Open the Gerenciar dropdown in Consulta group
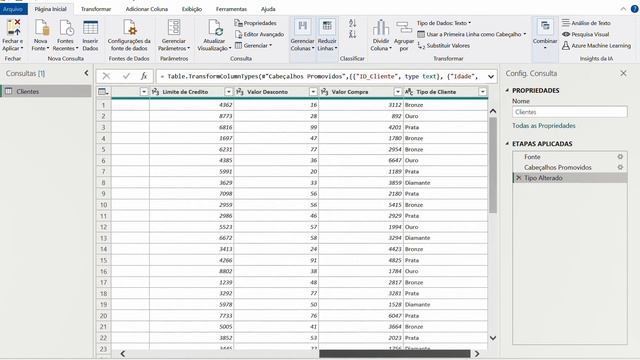Viewport: 640px width, 360px height. pyautogui.click(x=253, y=46)
